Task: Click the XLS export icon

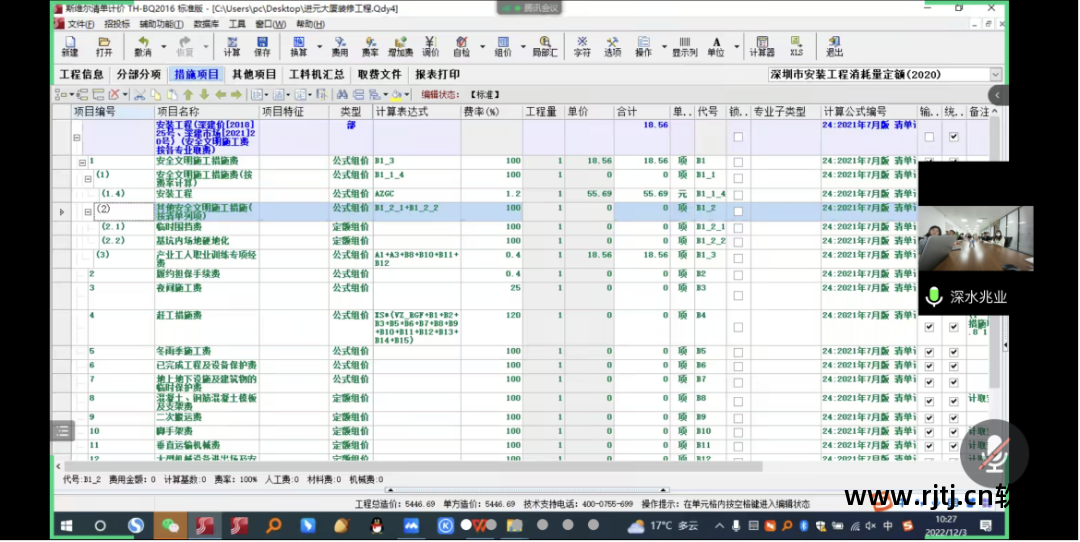Action: click(796, 46)
